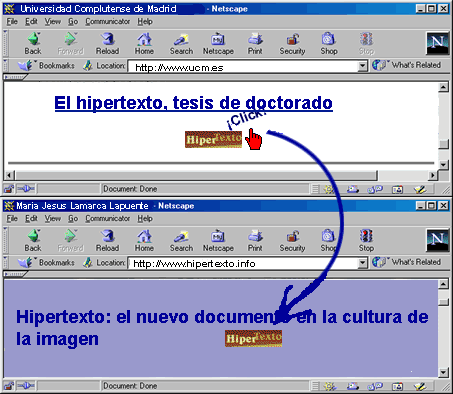
Task: Click Search in the Universidad Complutense window
Action: pyautogui.click(x=181, y=44)
